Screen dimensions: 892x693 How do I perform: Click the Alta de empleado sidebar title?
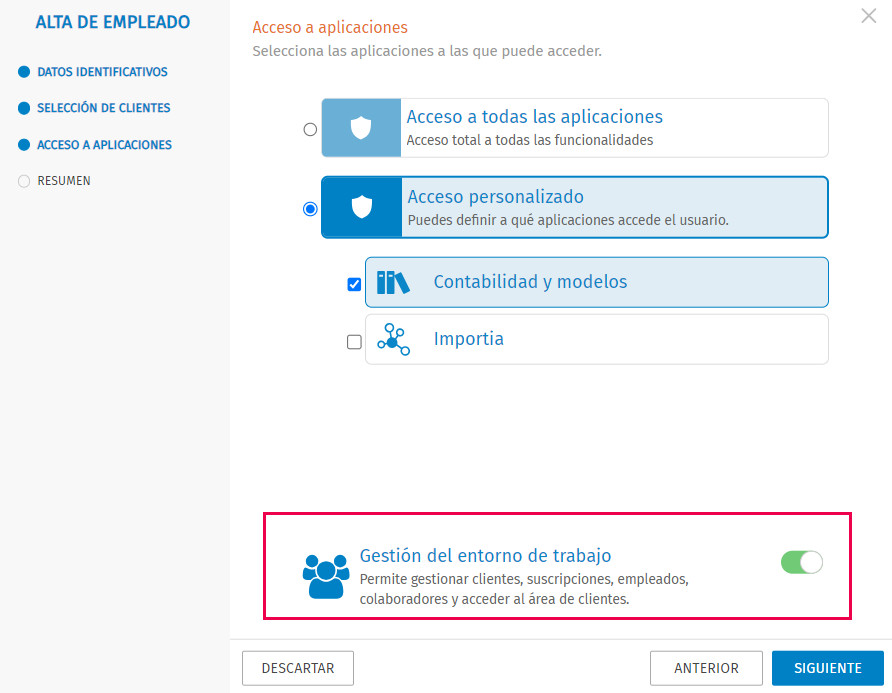(x=113, y=22)
